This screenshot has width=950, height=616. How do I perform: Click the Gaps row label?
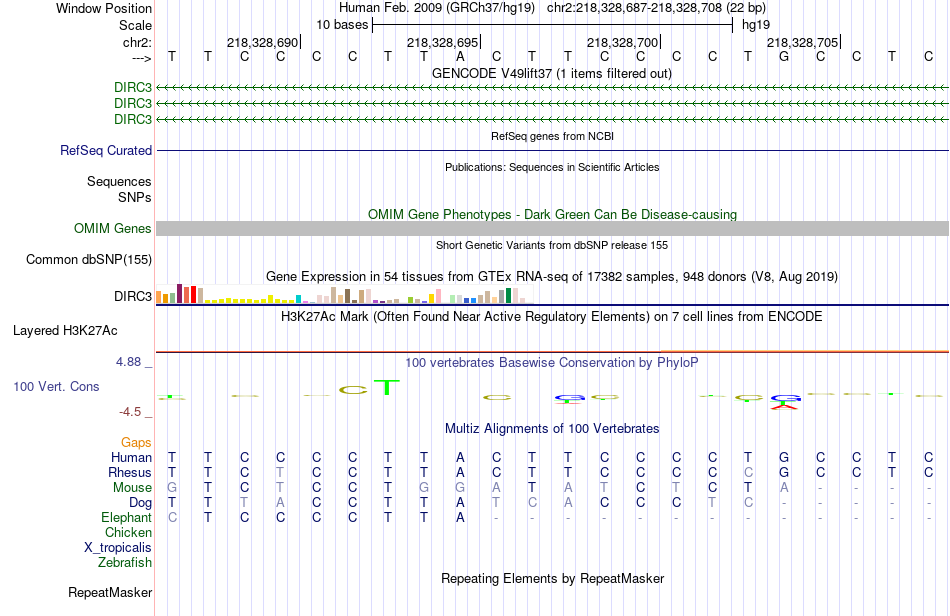(136, 443)
